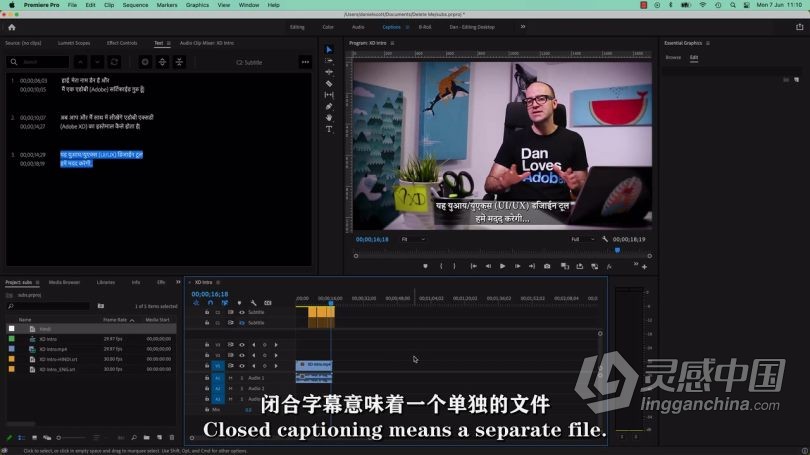
Task: Play the Program monitor video
Action: pos(503,266)
